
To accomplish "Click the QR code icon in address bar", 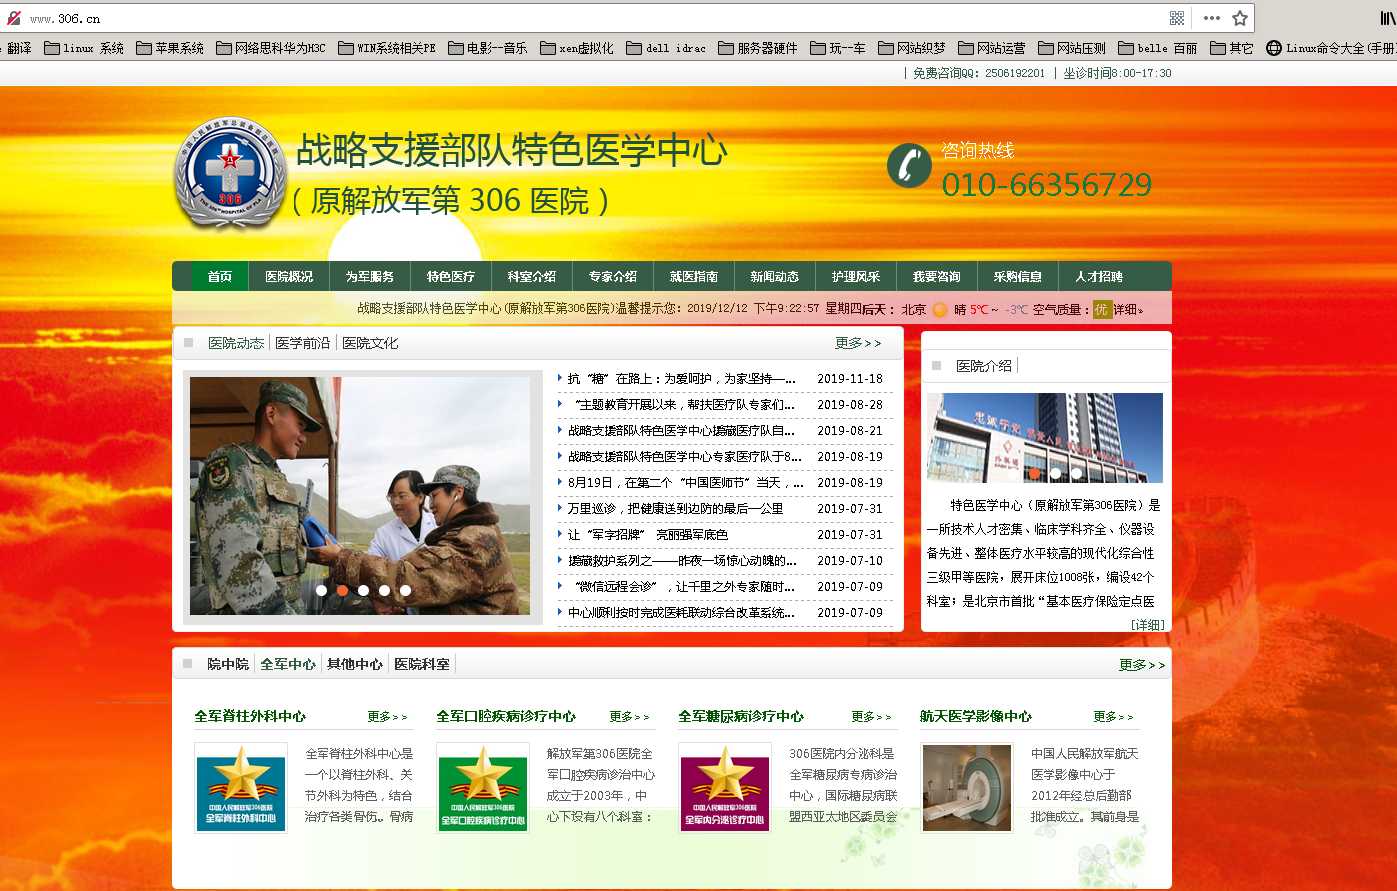I will coord(1177,17).
